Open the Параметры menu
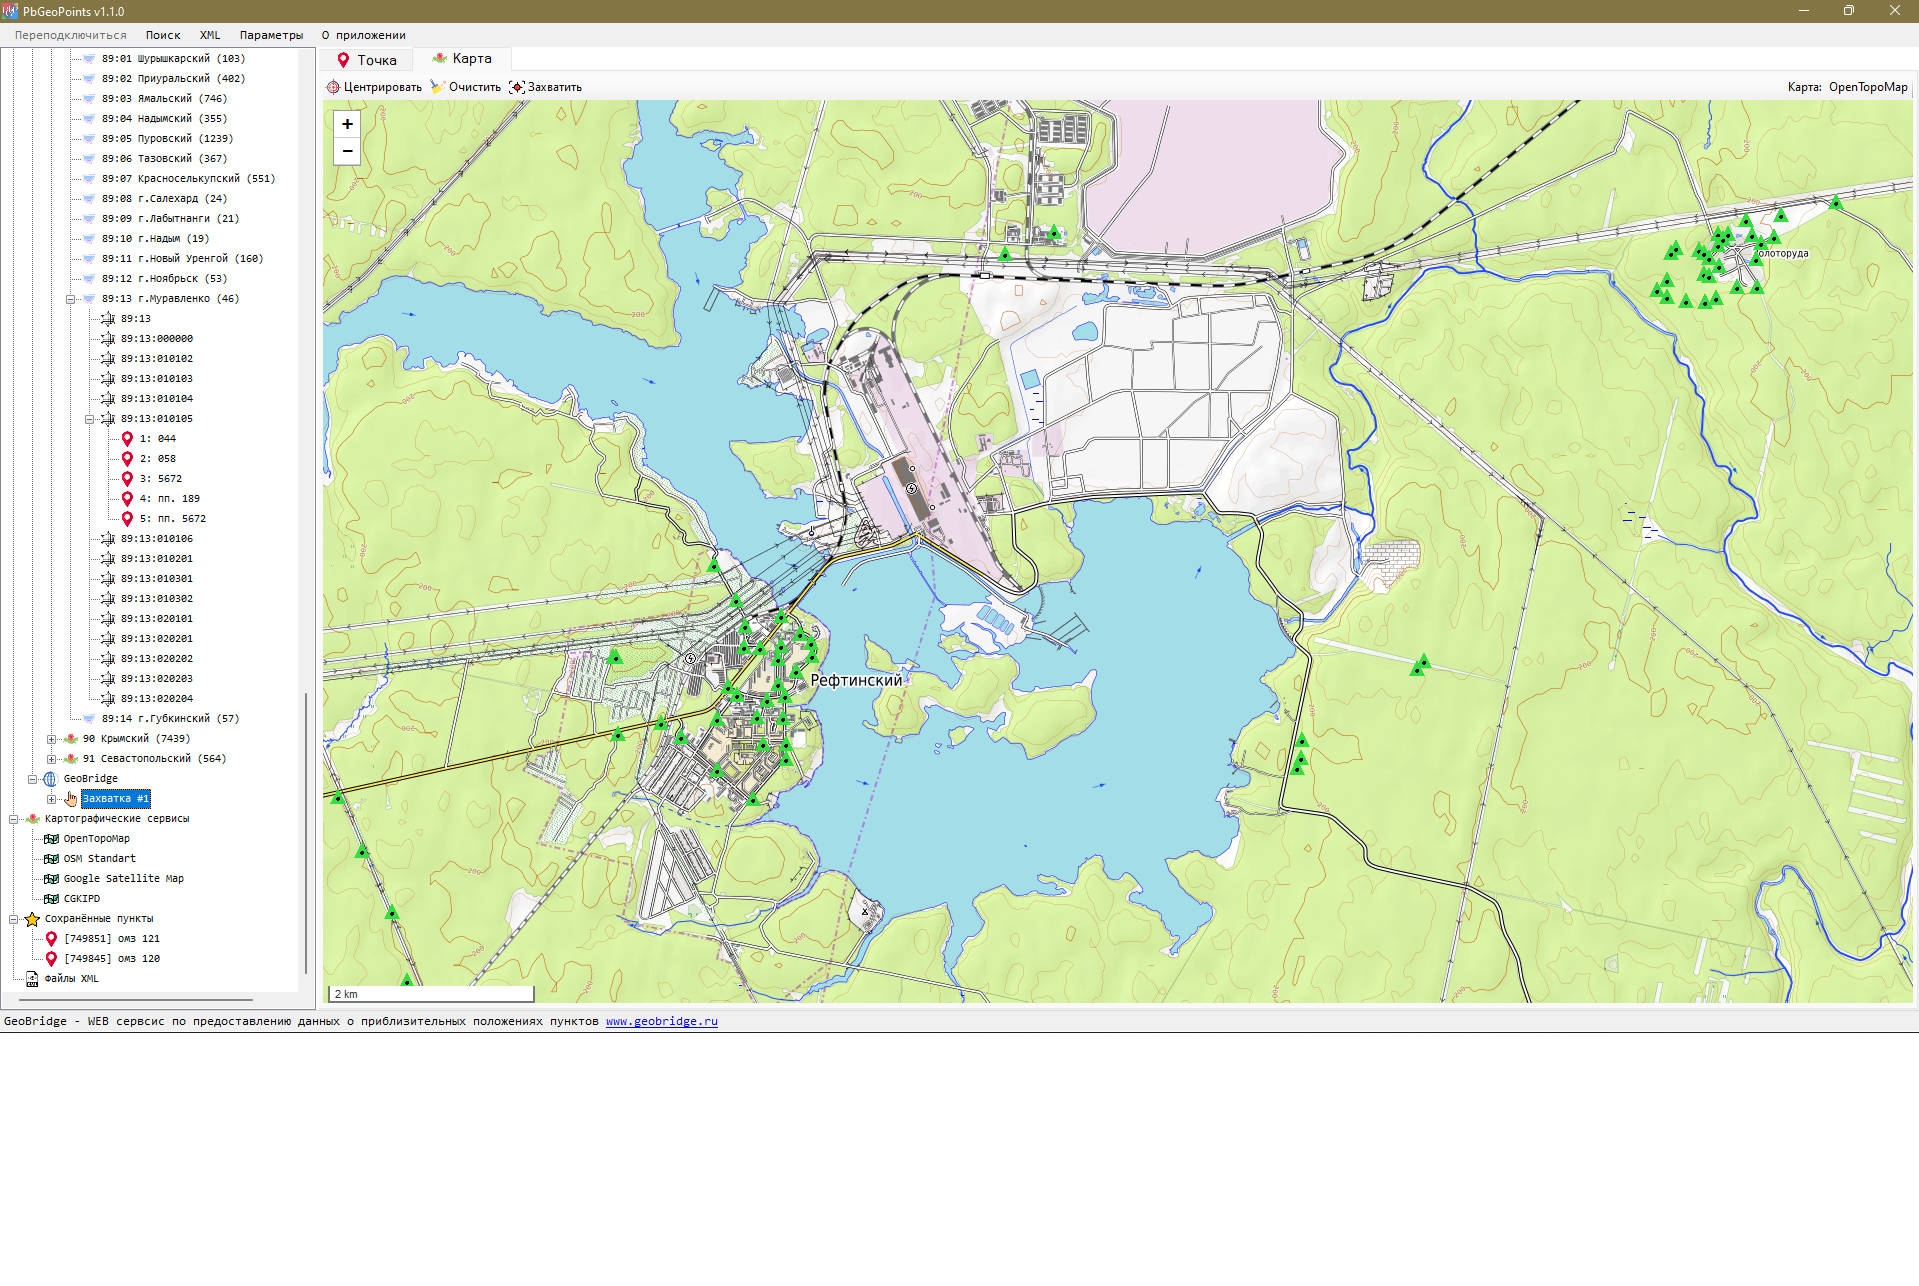 click(x=271, y=35)
